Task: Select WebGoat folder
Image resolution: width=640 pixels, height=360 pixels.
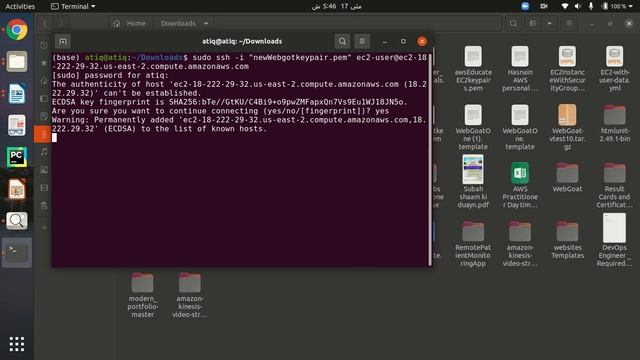Action: click(567, 178)
